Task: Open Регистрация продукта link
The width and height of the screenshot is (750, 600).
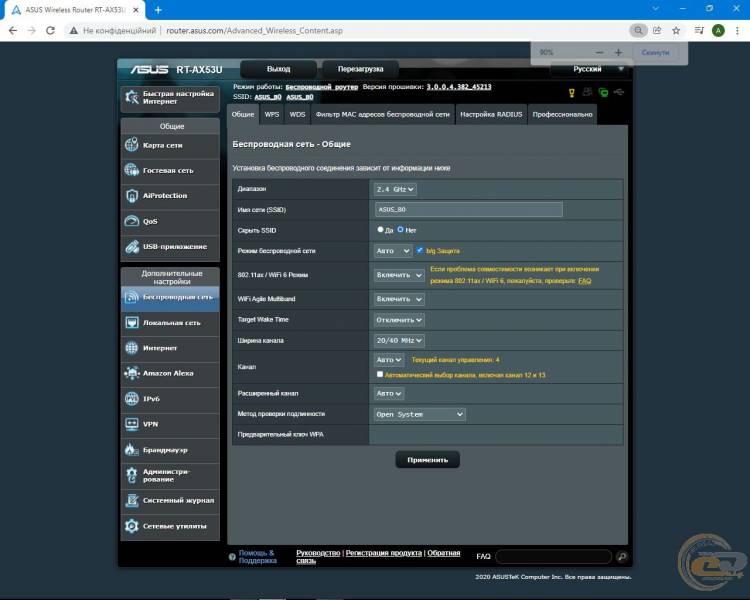Action: [x=384, y=553]
